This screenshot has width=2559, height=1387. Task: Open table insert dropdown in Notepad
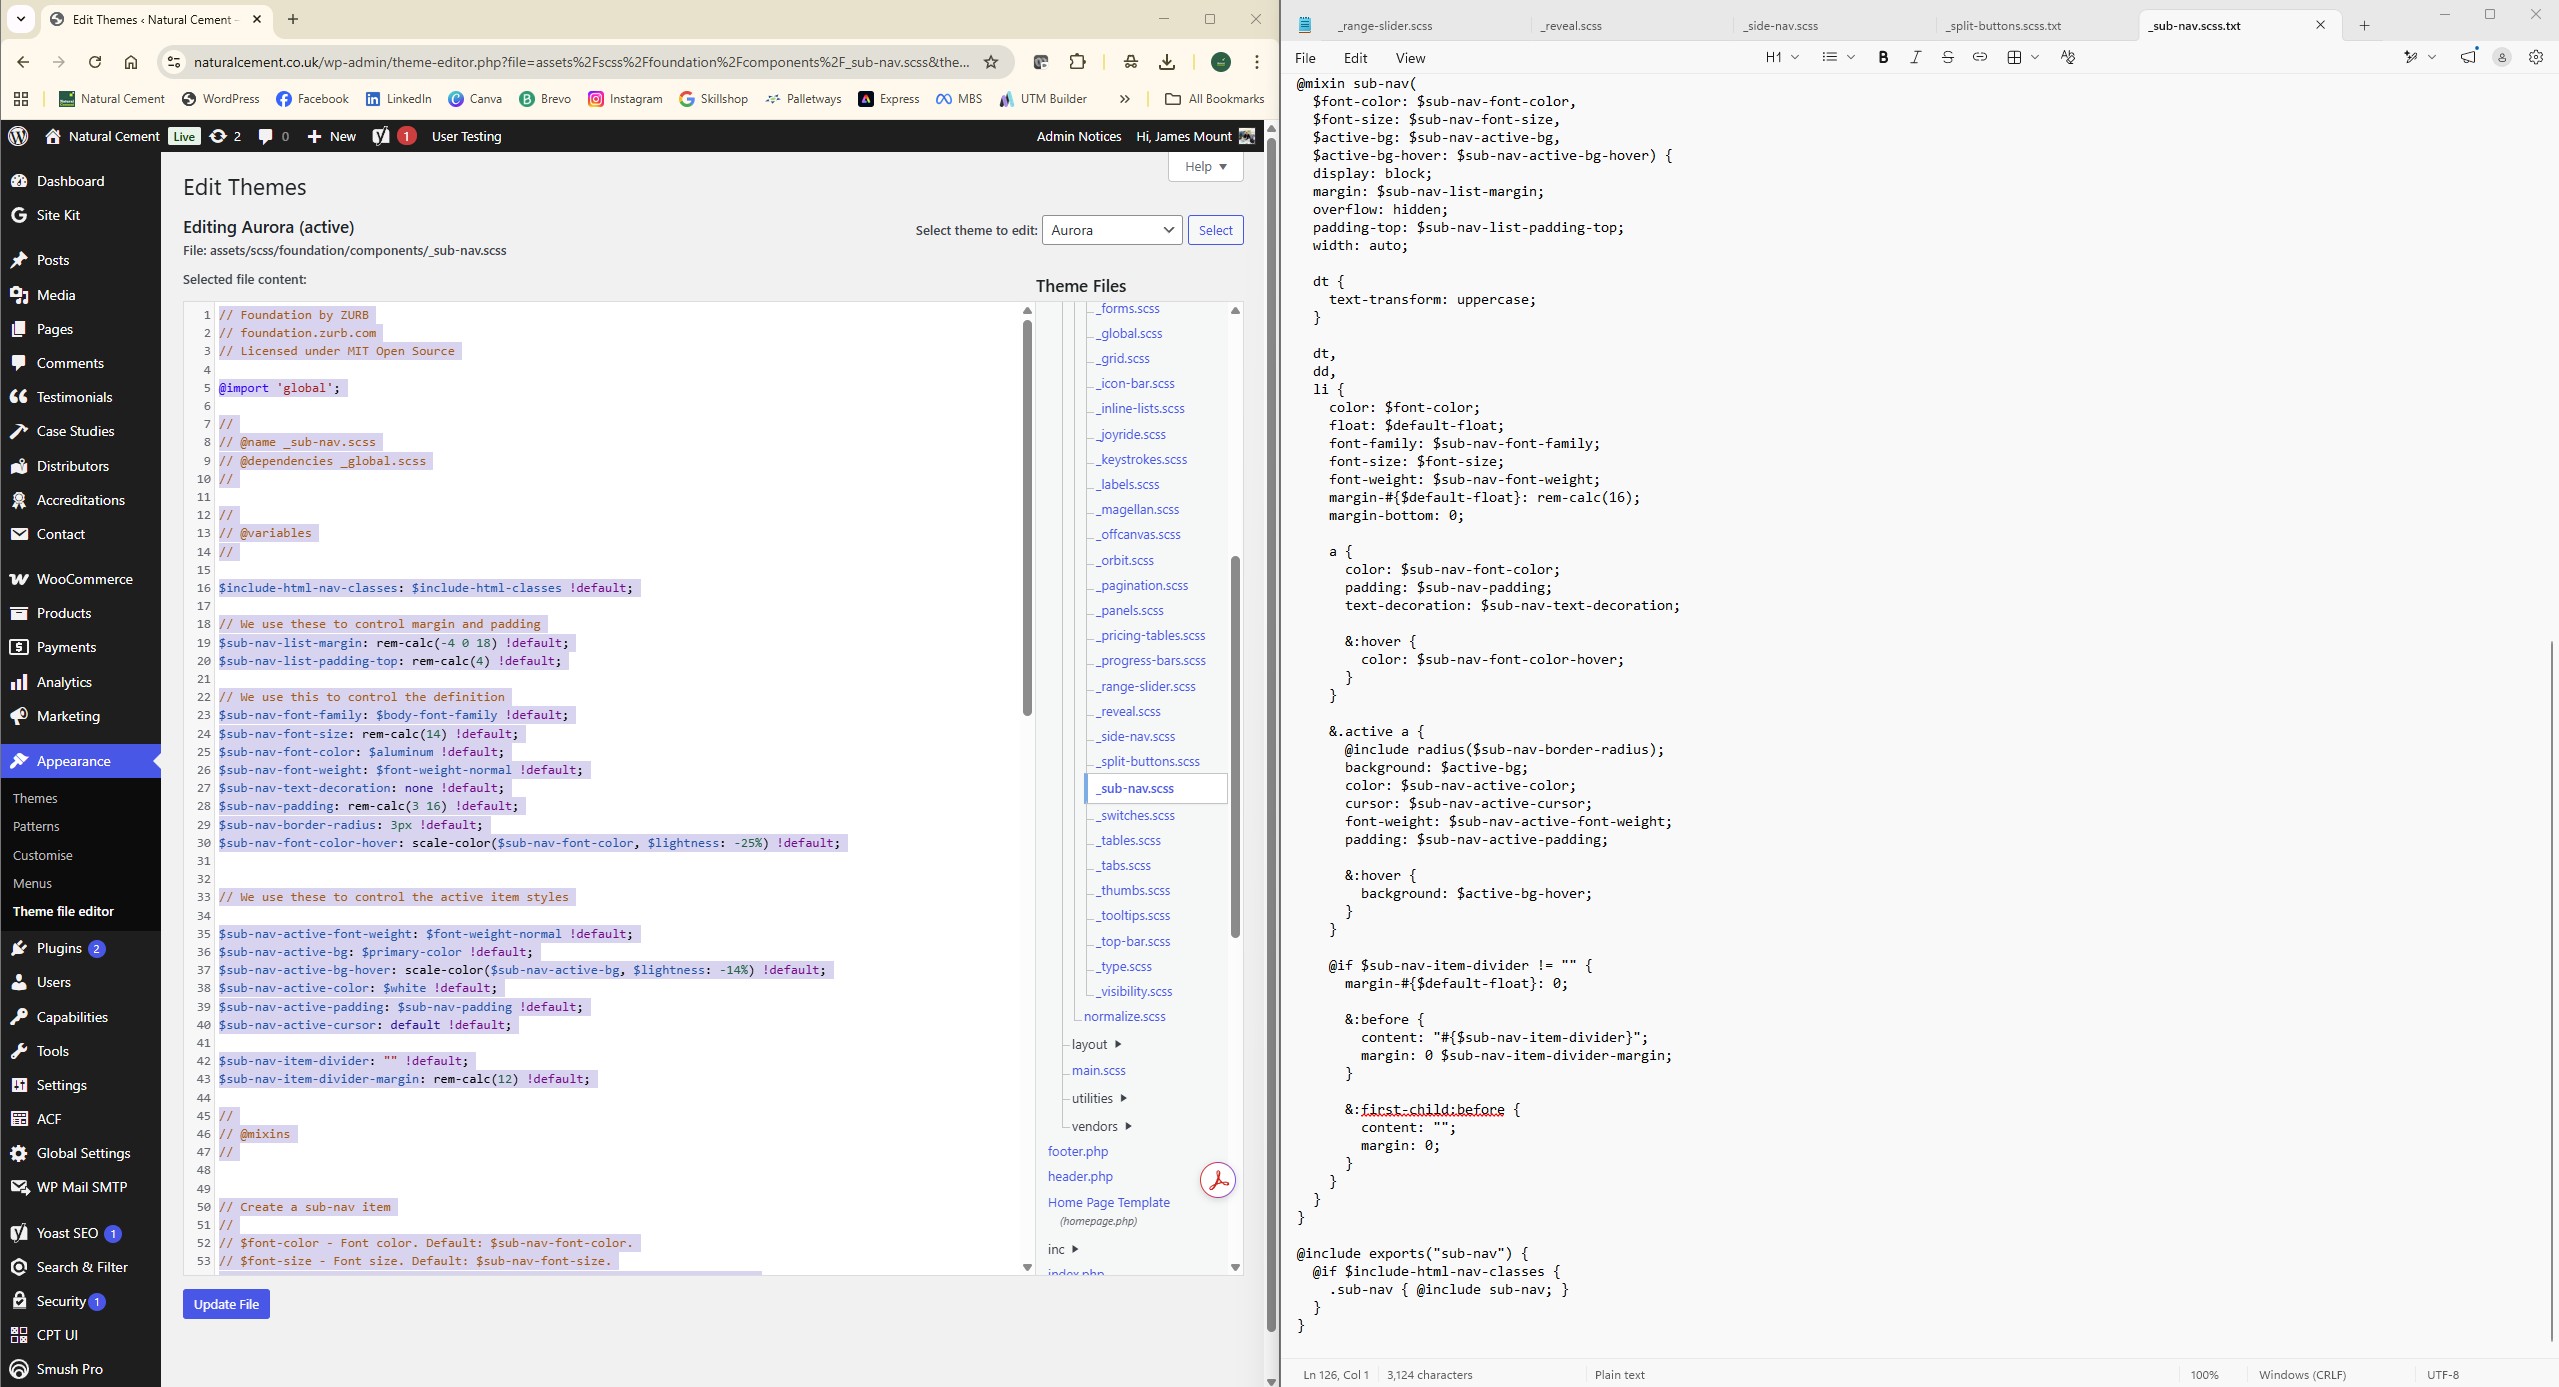pyautogui.click(x=2023, y=57)
